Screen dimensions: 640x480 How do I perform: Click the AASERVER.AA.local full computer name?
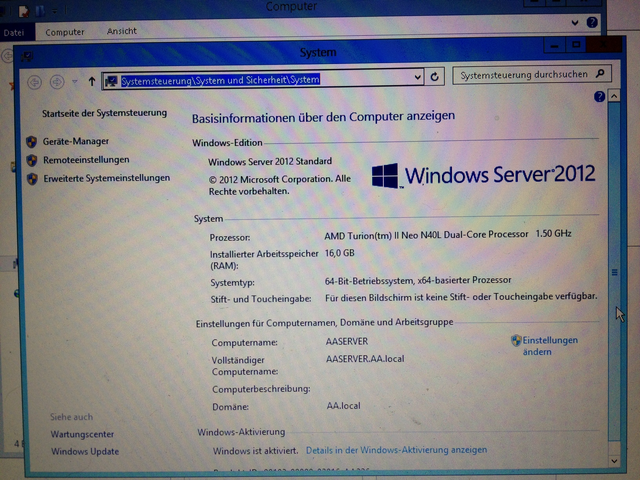[x=365, y=359]
